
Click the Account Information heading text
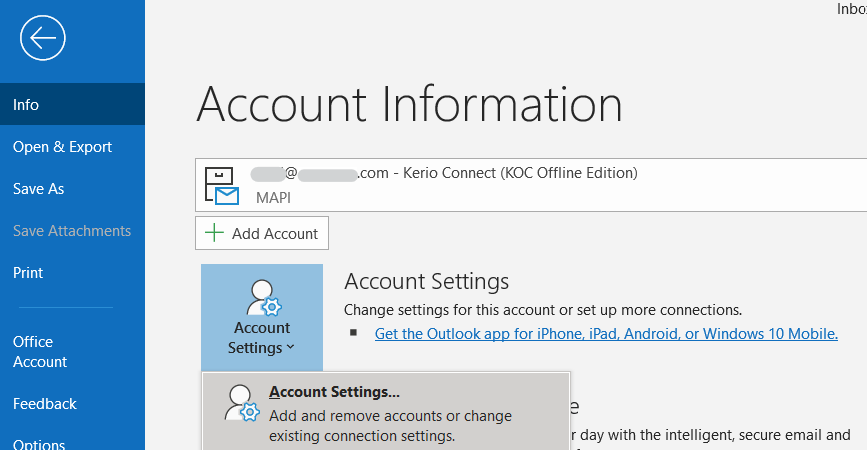[x=409, y=104]
